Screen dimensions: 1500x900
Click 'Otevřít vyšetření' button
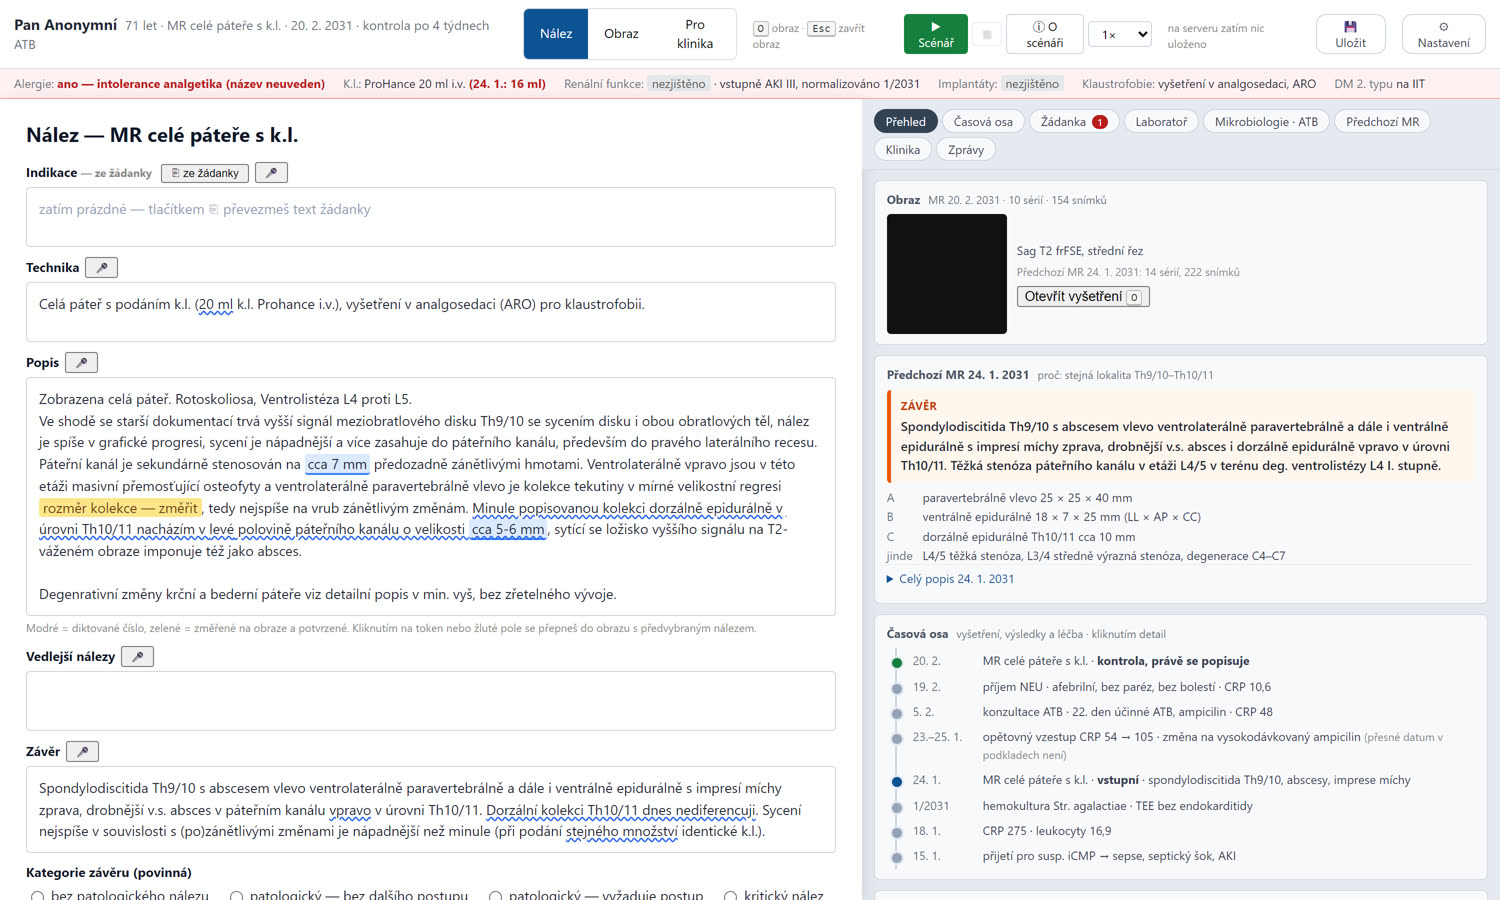tap(1083, 297)
